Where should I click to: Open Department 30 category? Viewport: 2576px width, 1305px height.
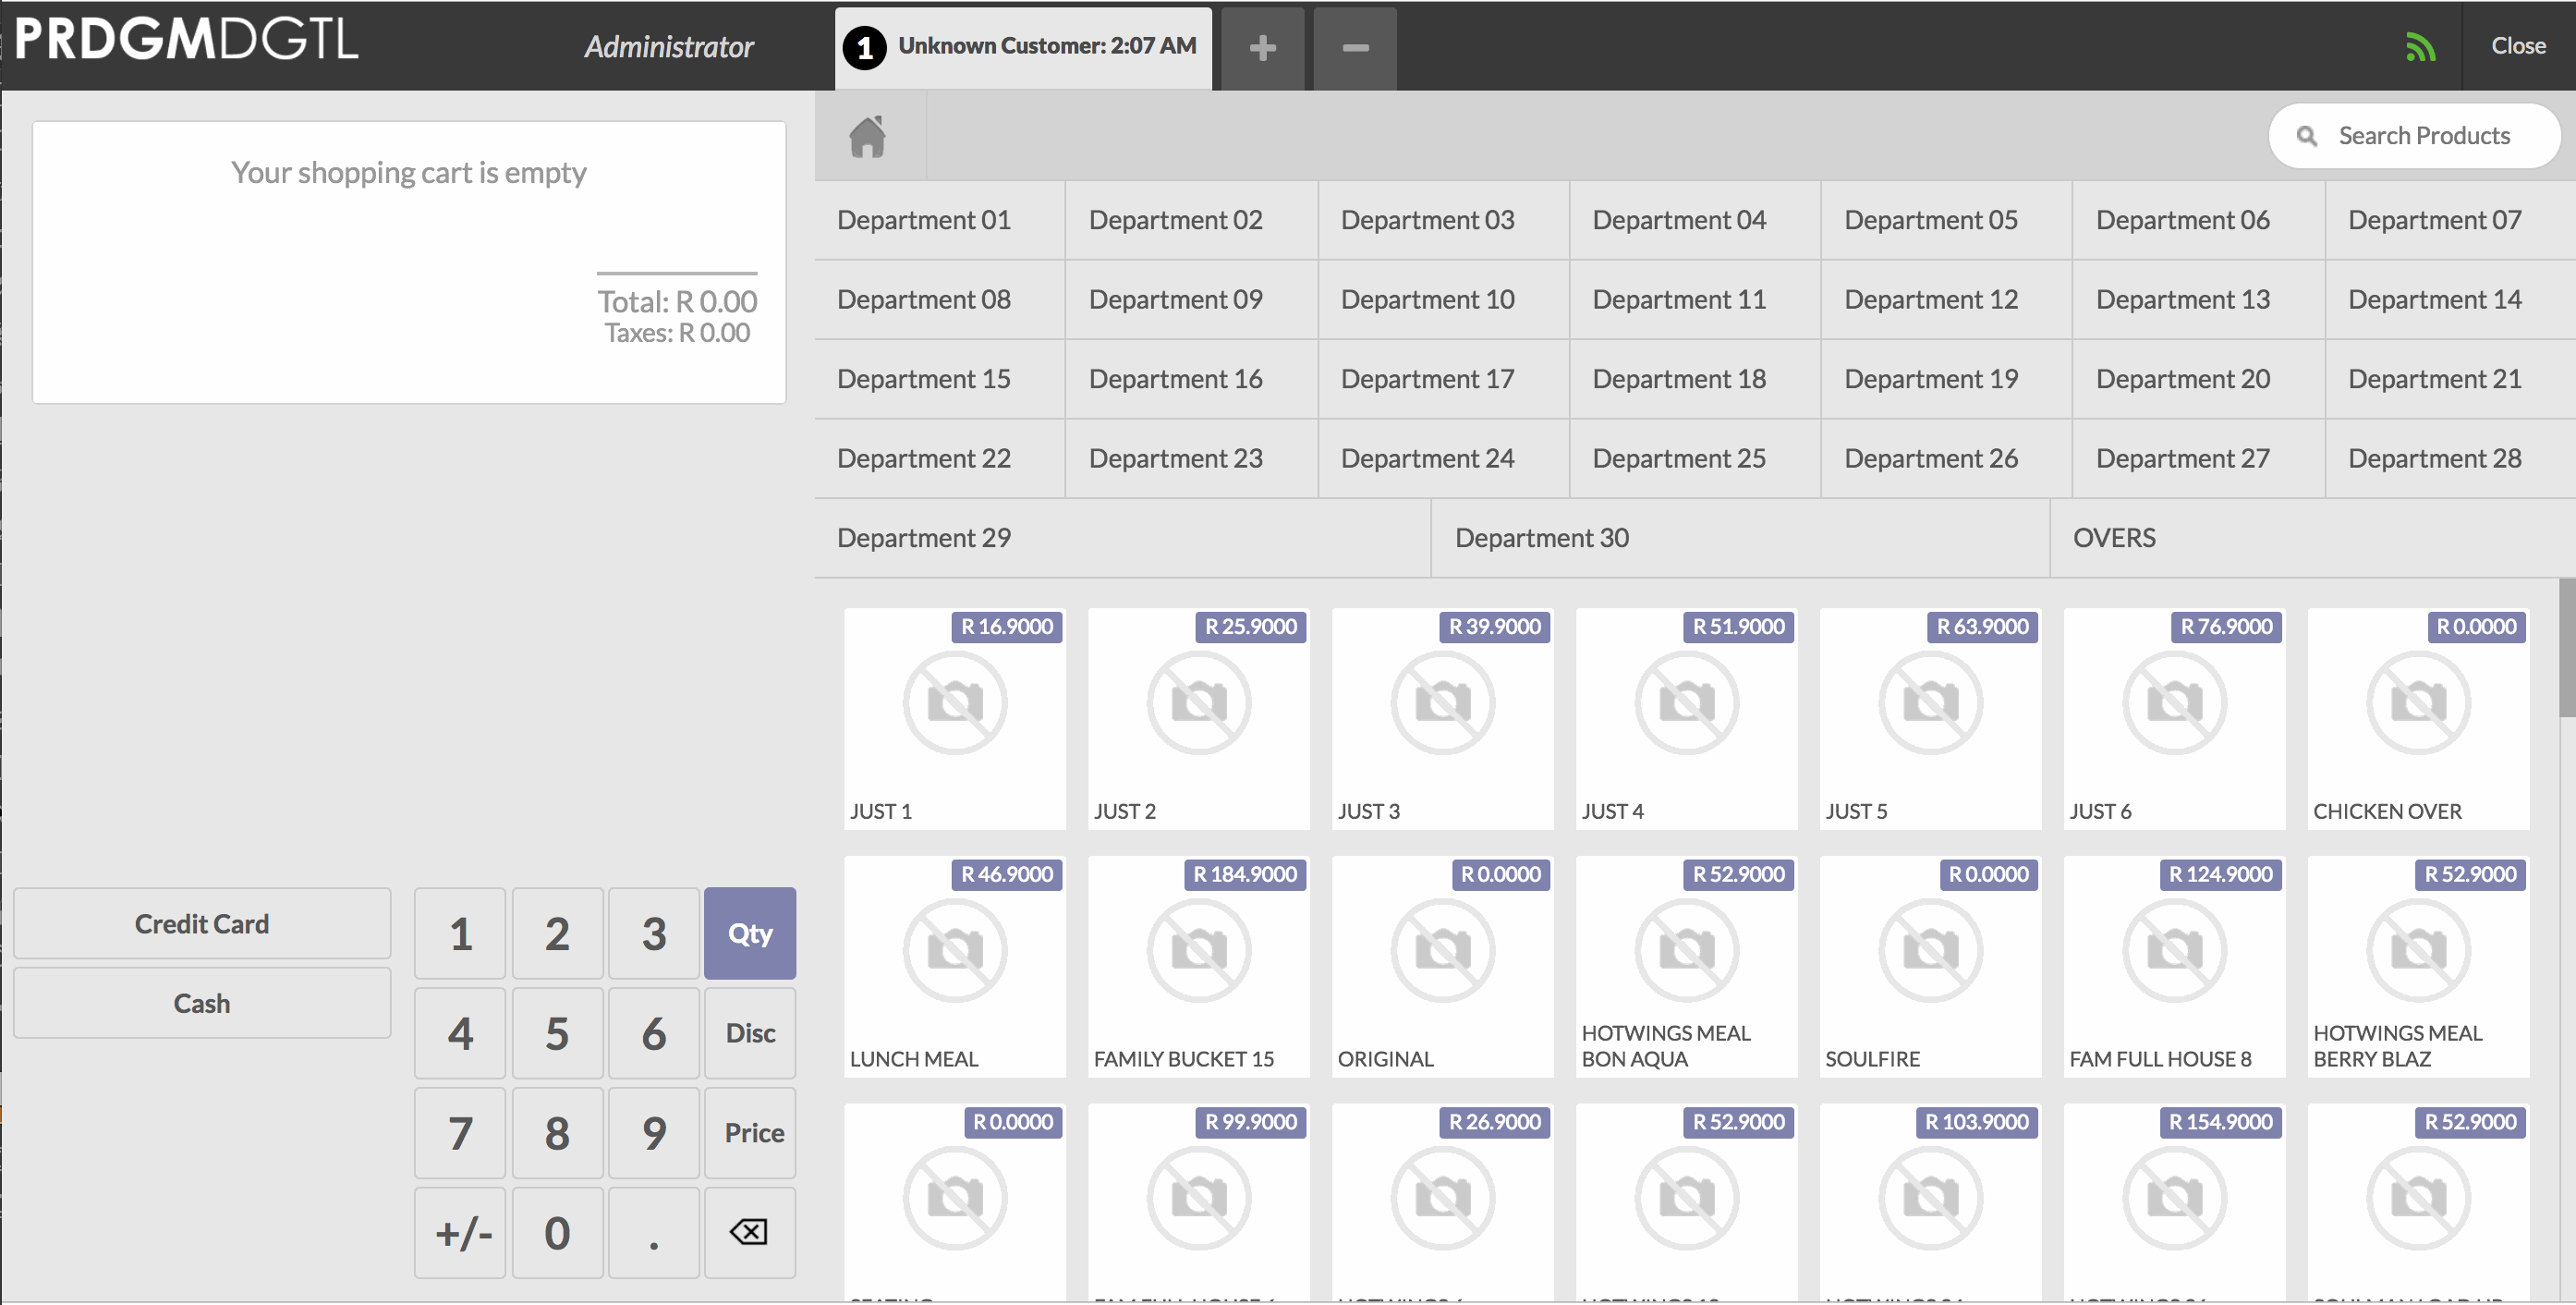coord(1740,538)
